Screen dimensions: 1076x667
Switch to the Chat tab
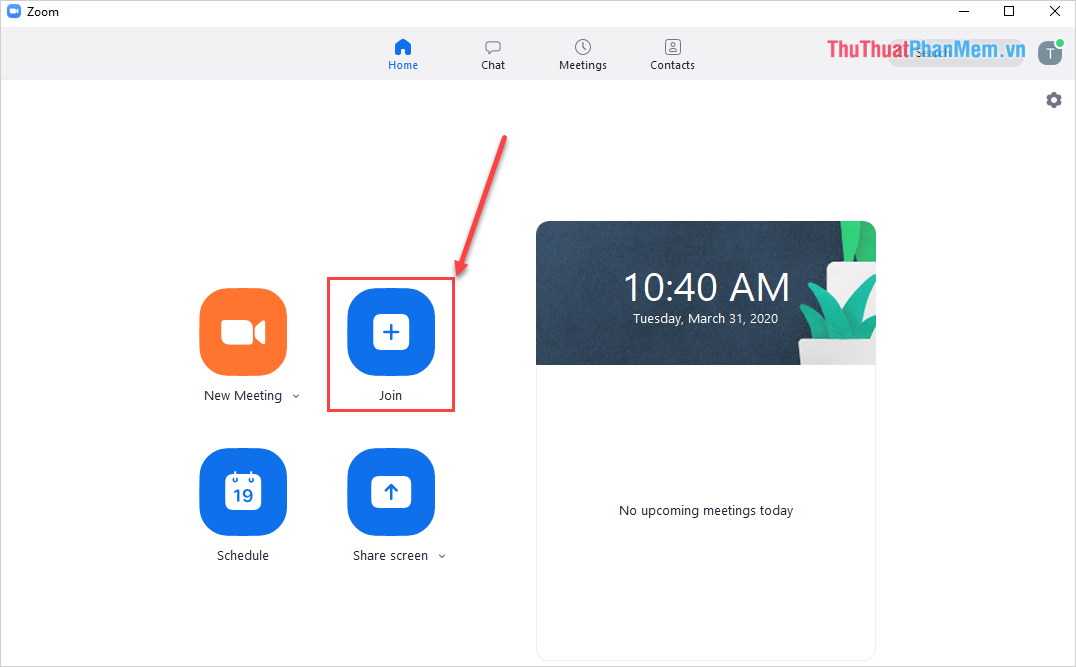point(493,54)
